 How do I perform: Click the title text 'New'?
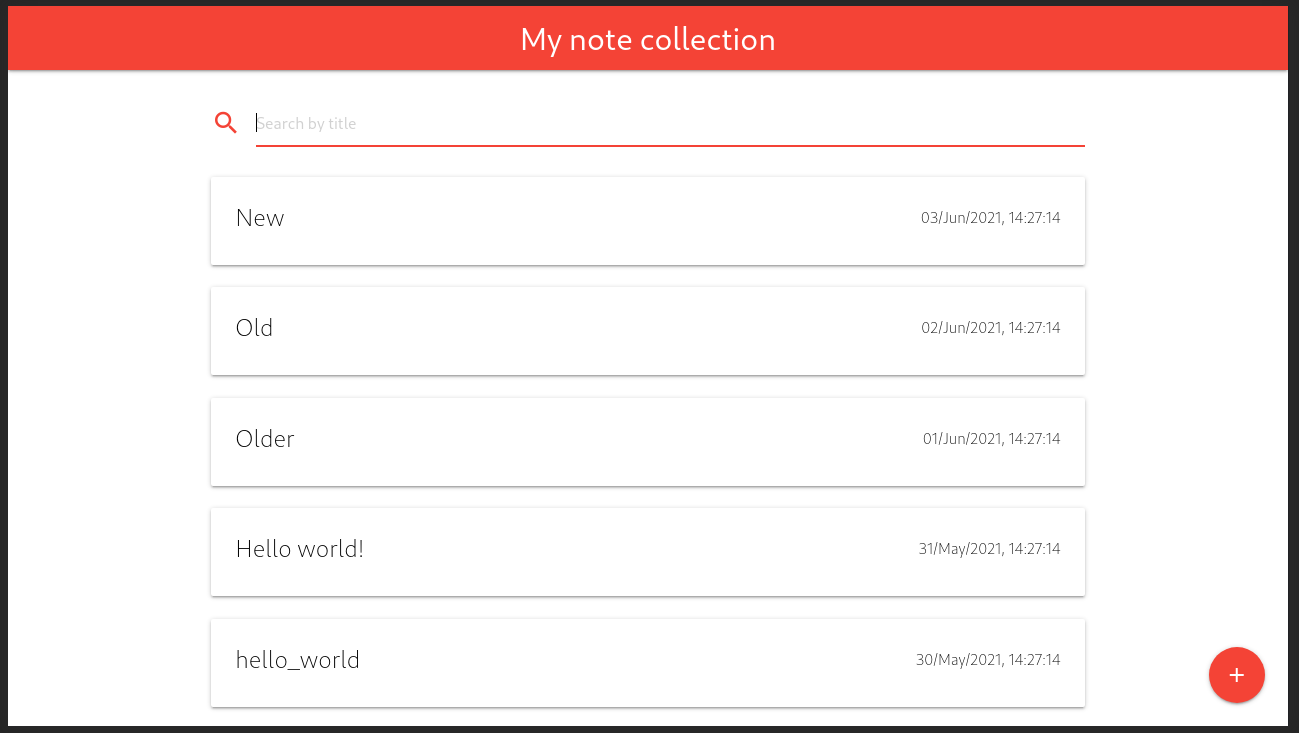pos(260,218)
